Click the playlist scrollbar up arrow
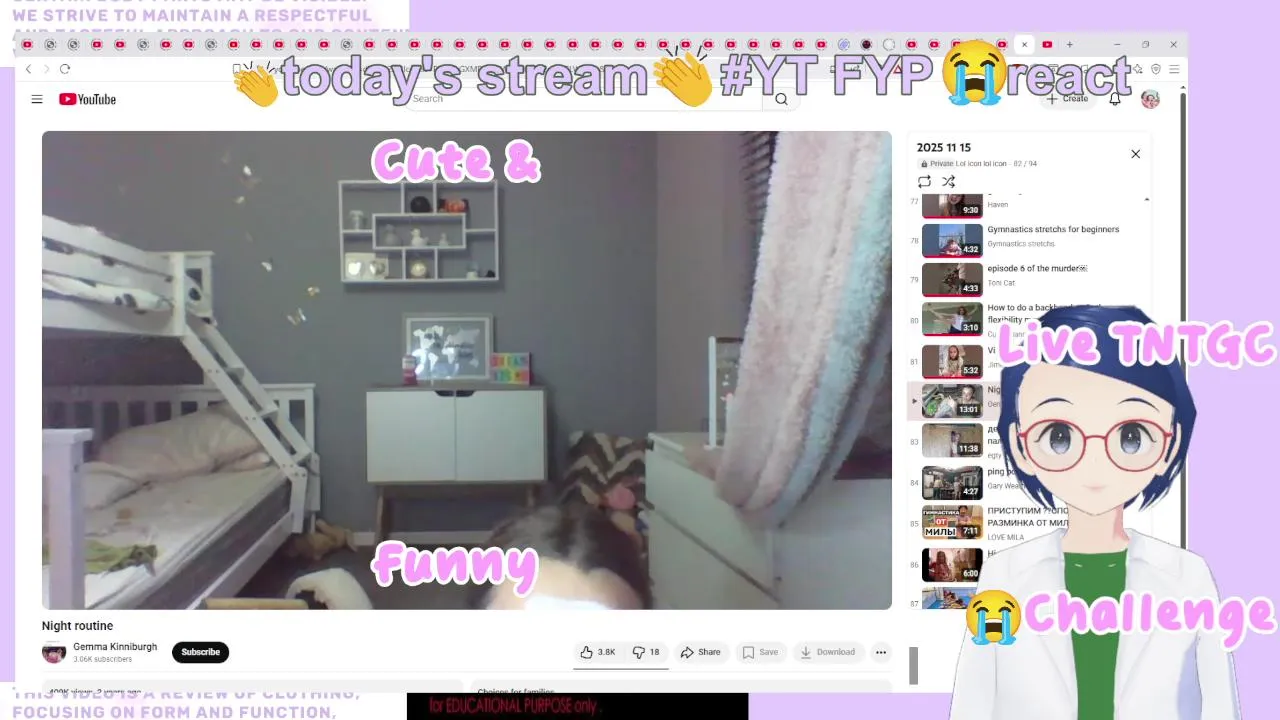1280x720 pixels. 1146,200
